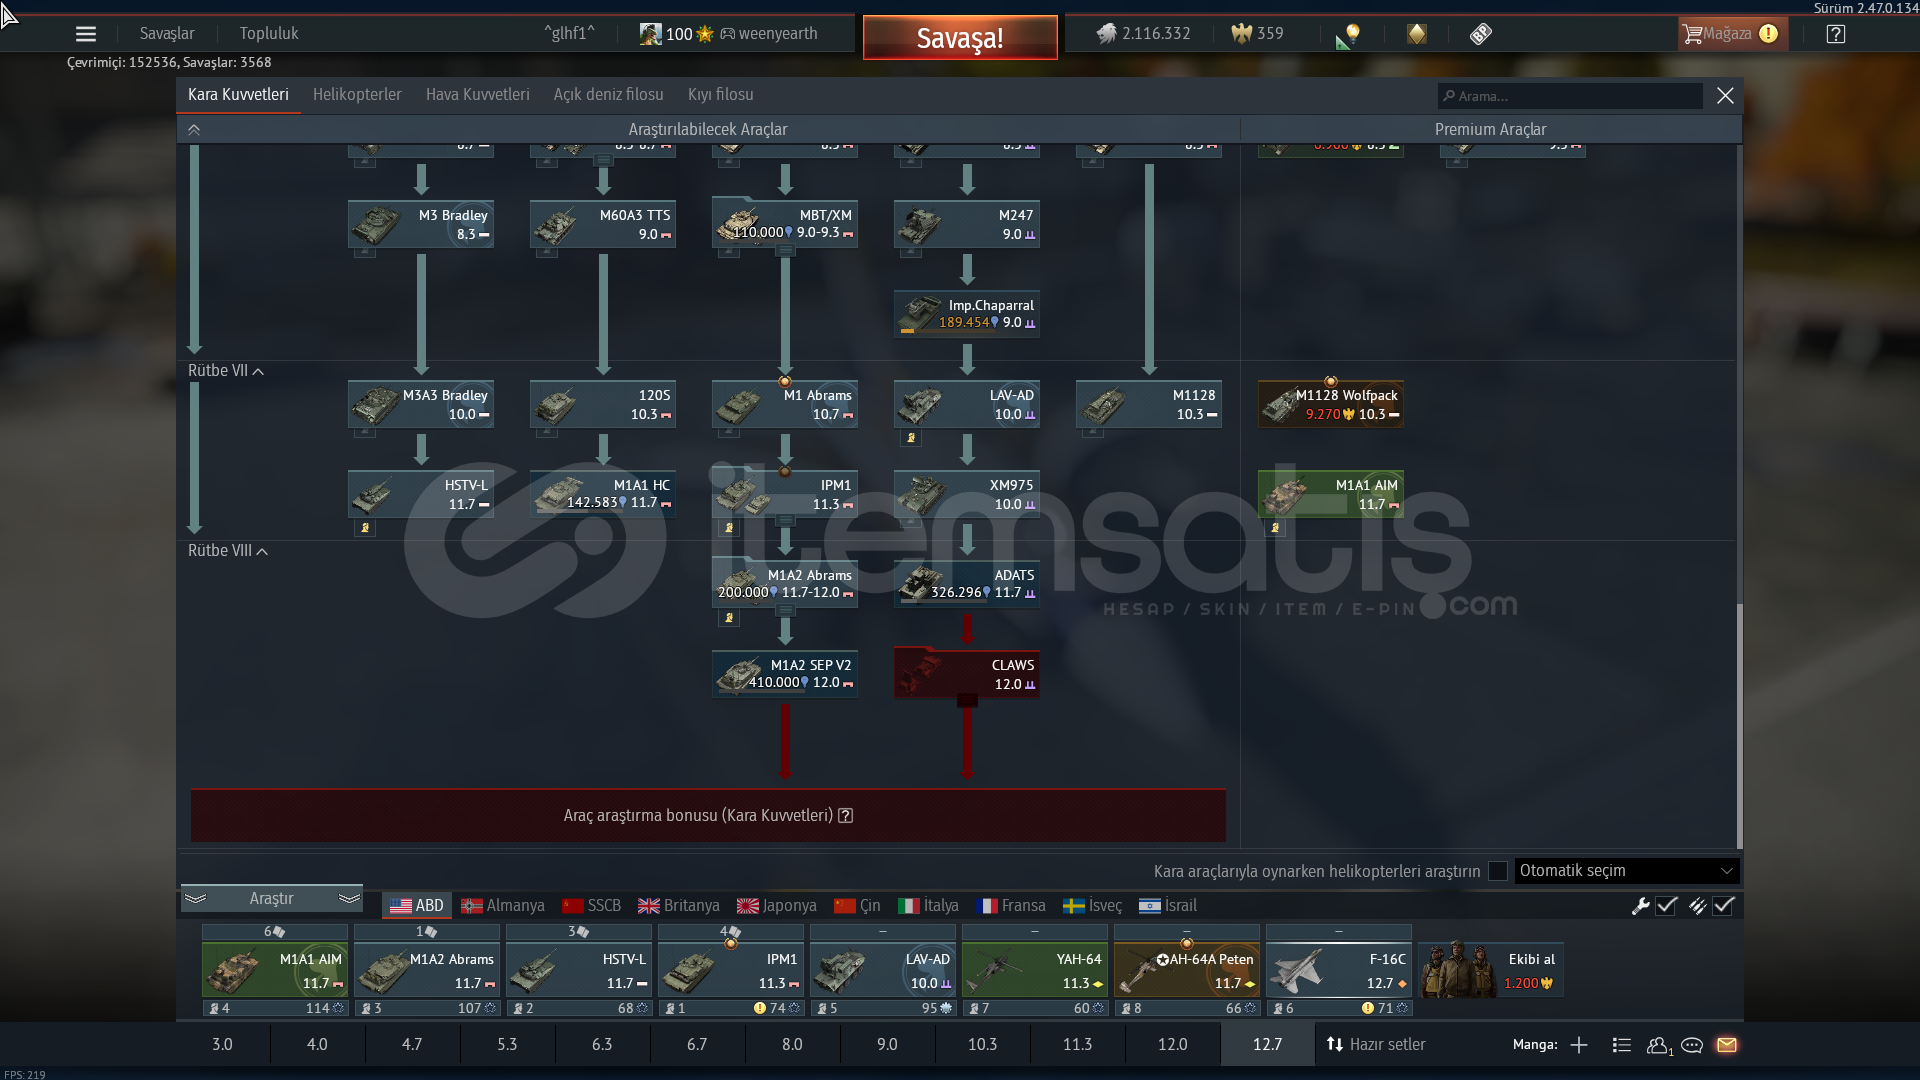This screenshot has height=1080, width=1920.
Task: Toggle the auto-refill ammo checkbox
Action: tap(1723, 906)
